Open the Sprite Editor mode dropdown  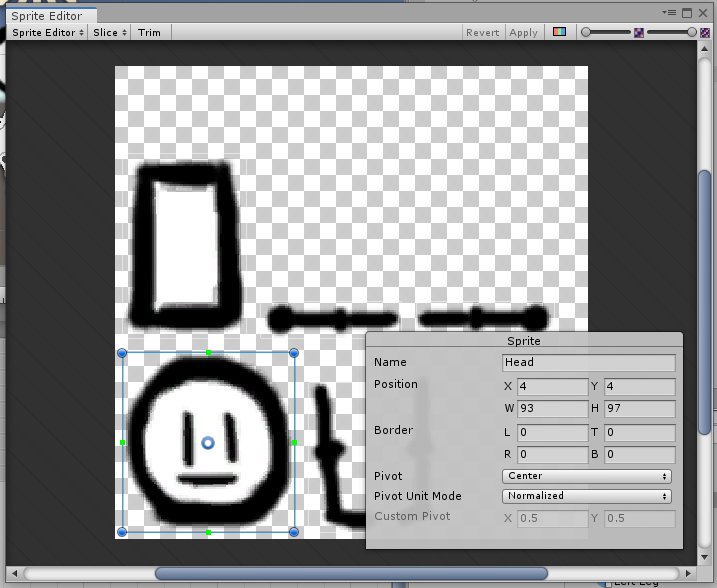(48, 32)
